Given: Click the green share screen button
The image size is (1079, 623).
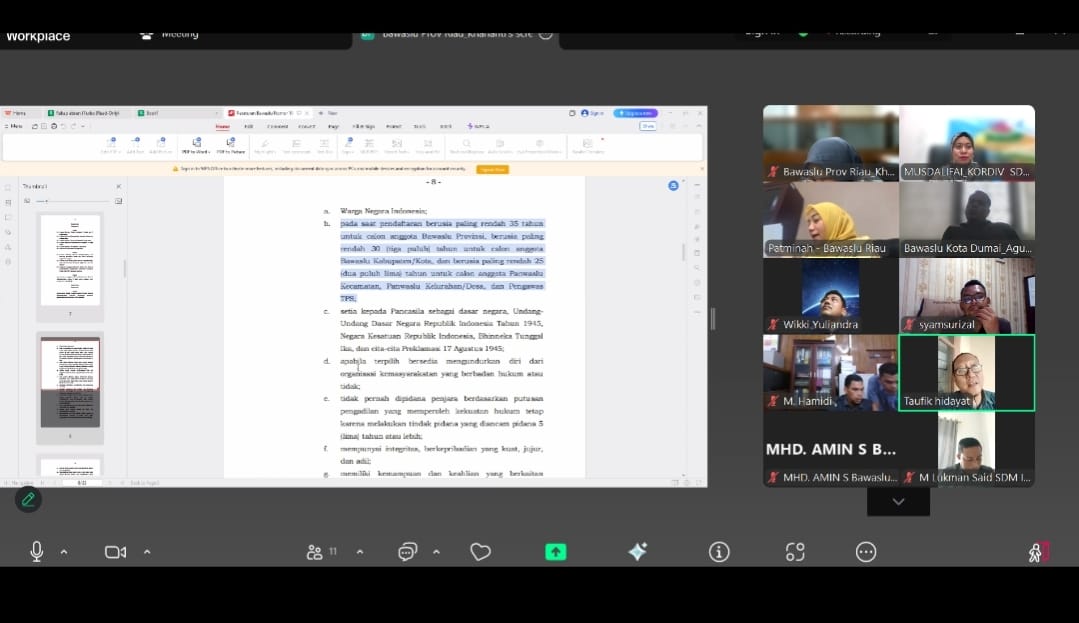Looking at the screenshot, I should pyautogui.click(x=555, y=552).
